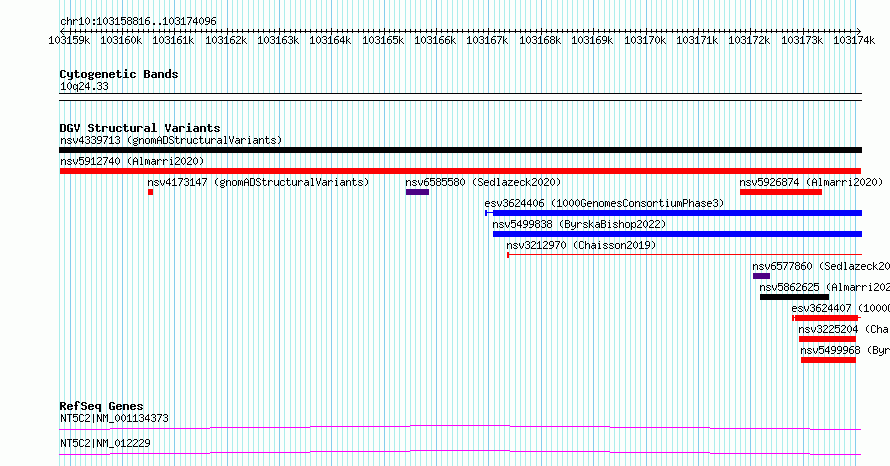Click the 103170k ruler tick label

pos(645,40)
